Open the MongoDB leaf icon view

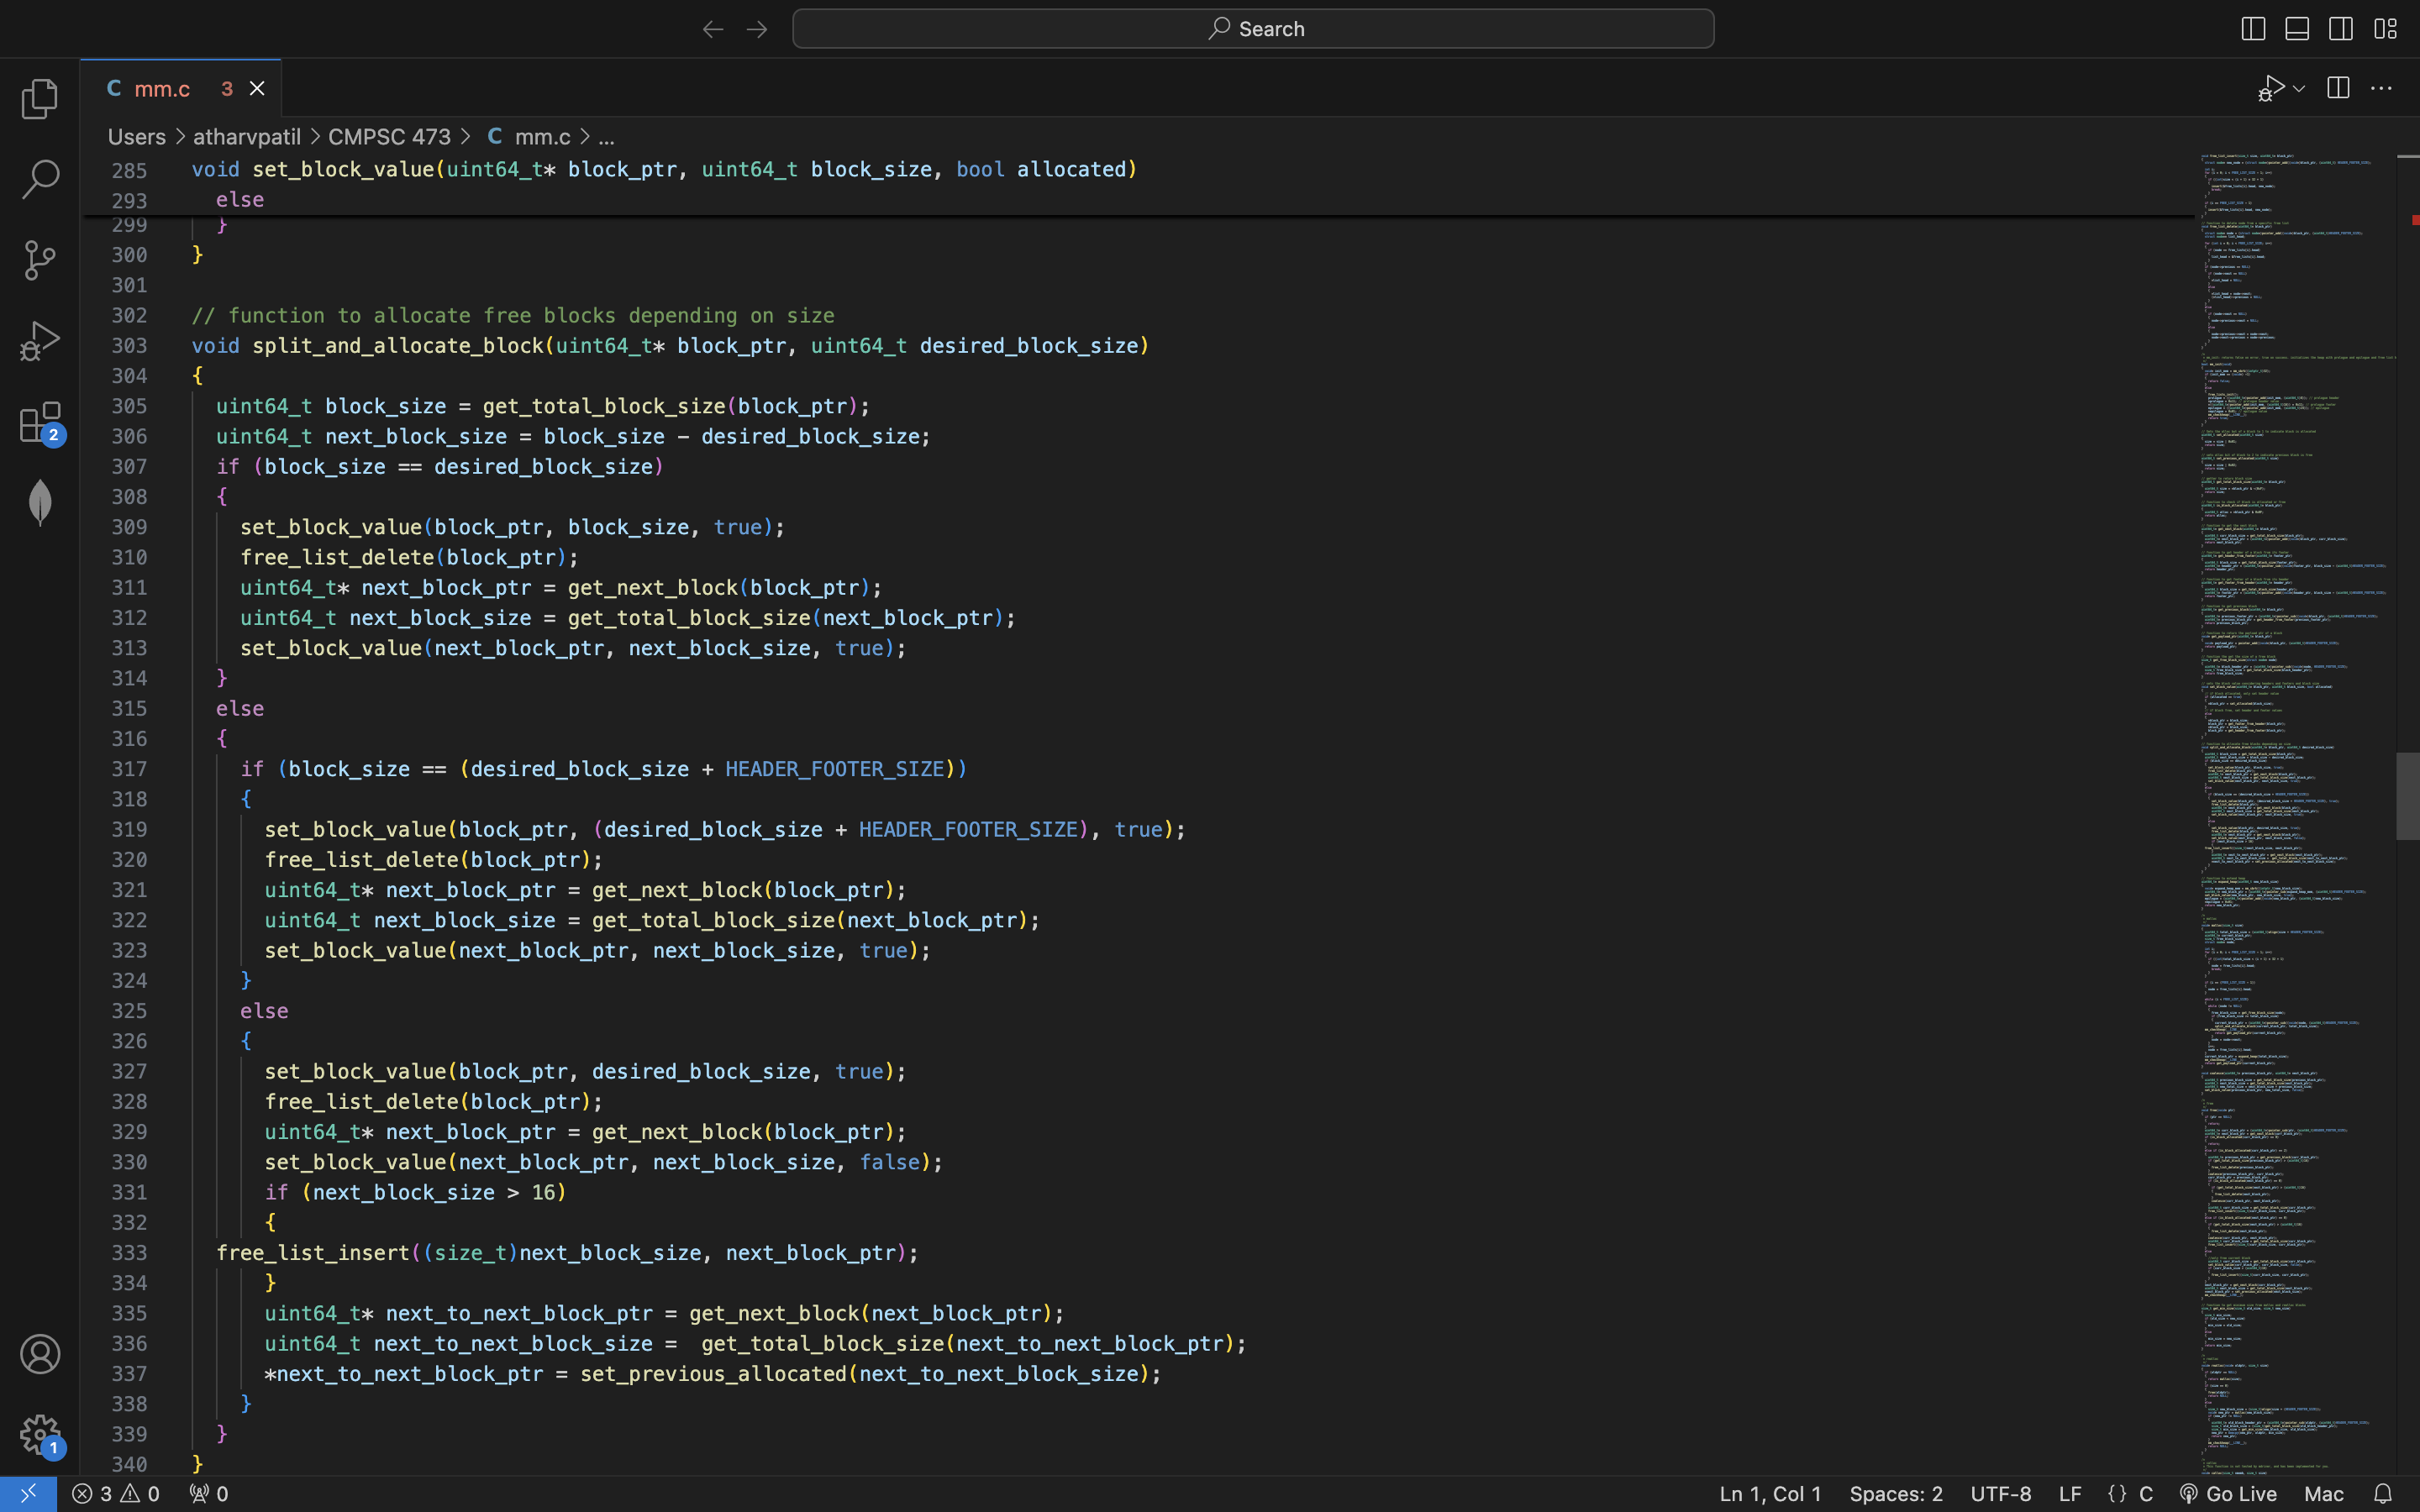tap(40, 502)
